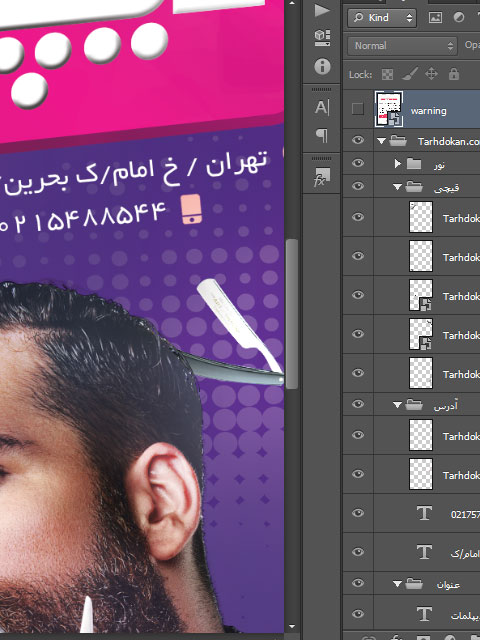Expand the نور group arrow

coord(398,164)
